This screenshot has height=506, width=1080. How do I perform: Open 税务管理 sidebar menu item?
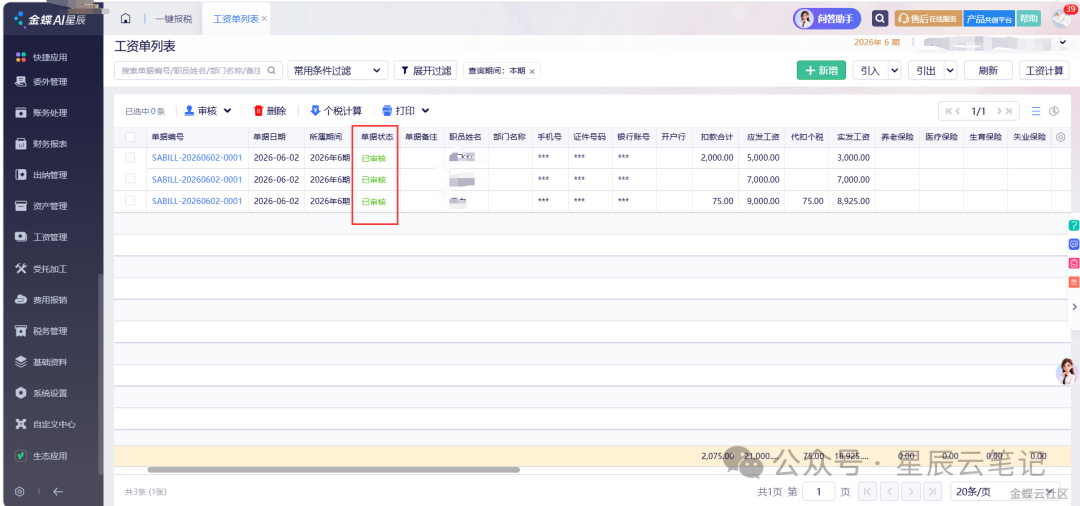[51, 330]
